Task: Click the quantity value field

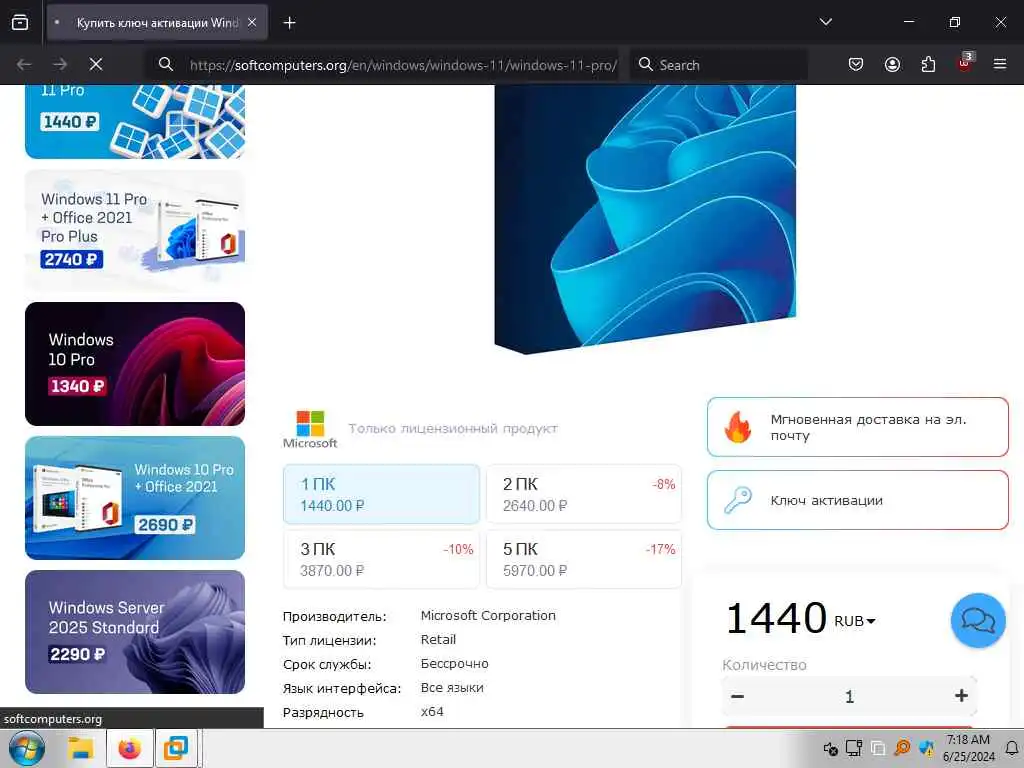Action: 849,697
